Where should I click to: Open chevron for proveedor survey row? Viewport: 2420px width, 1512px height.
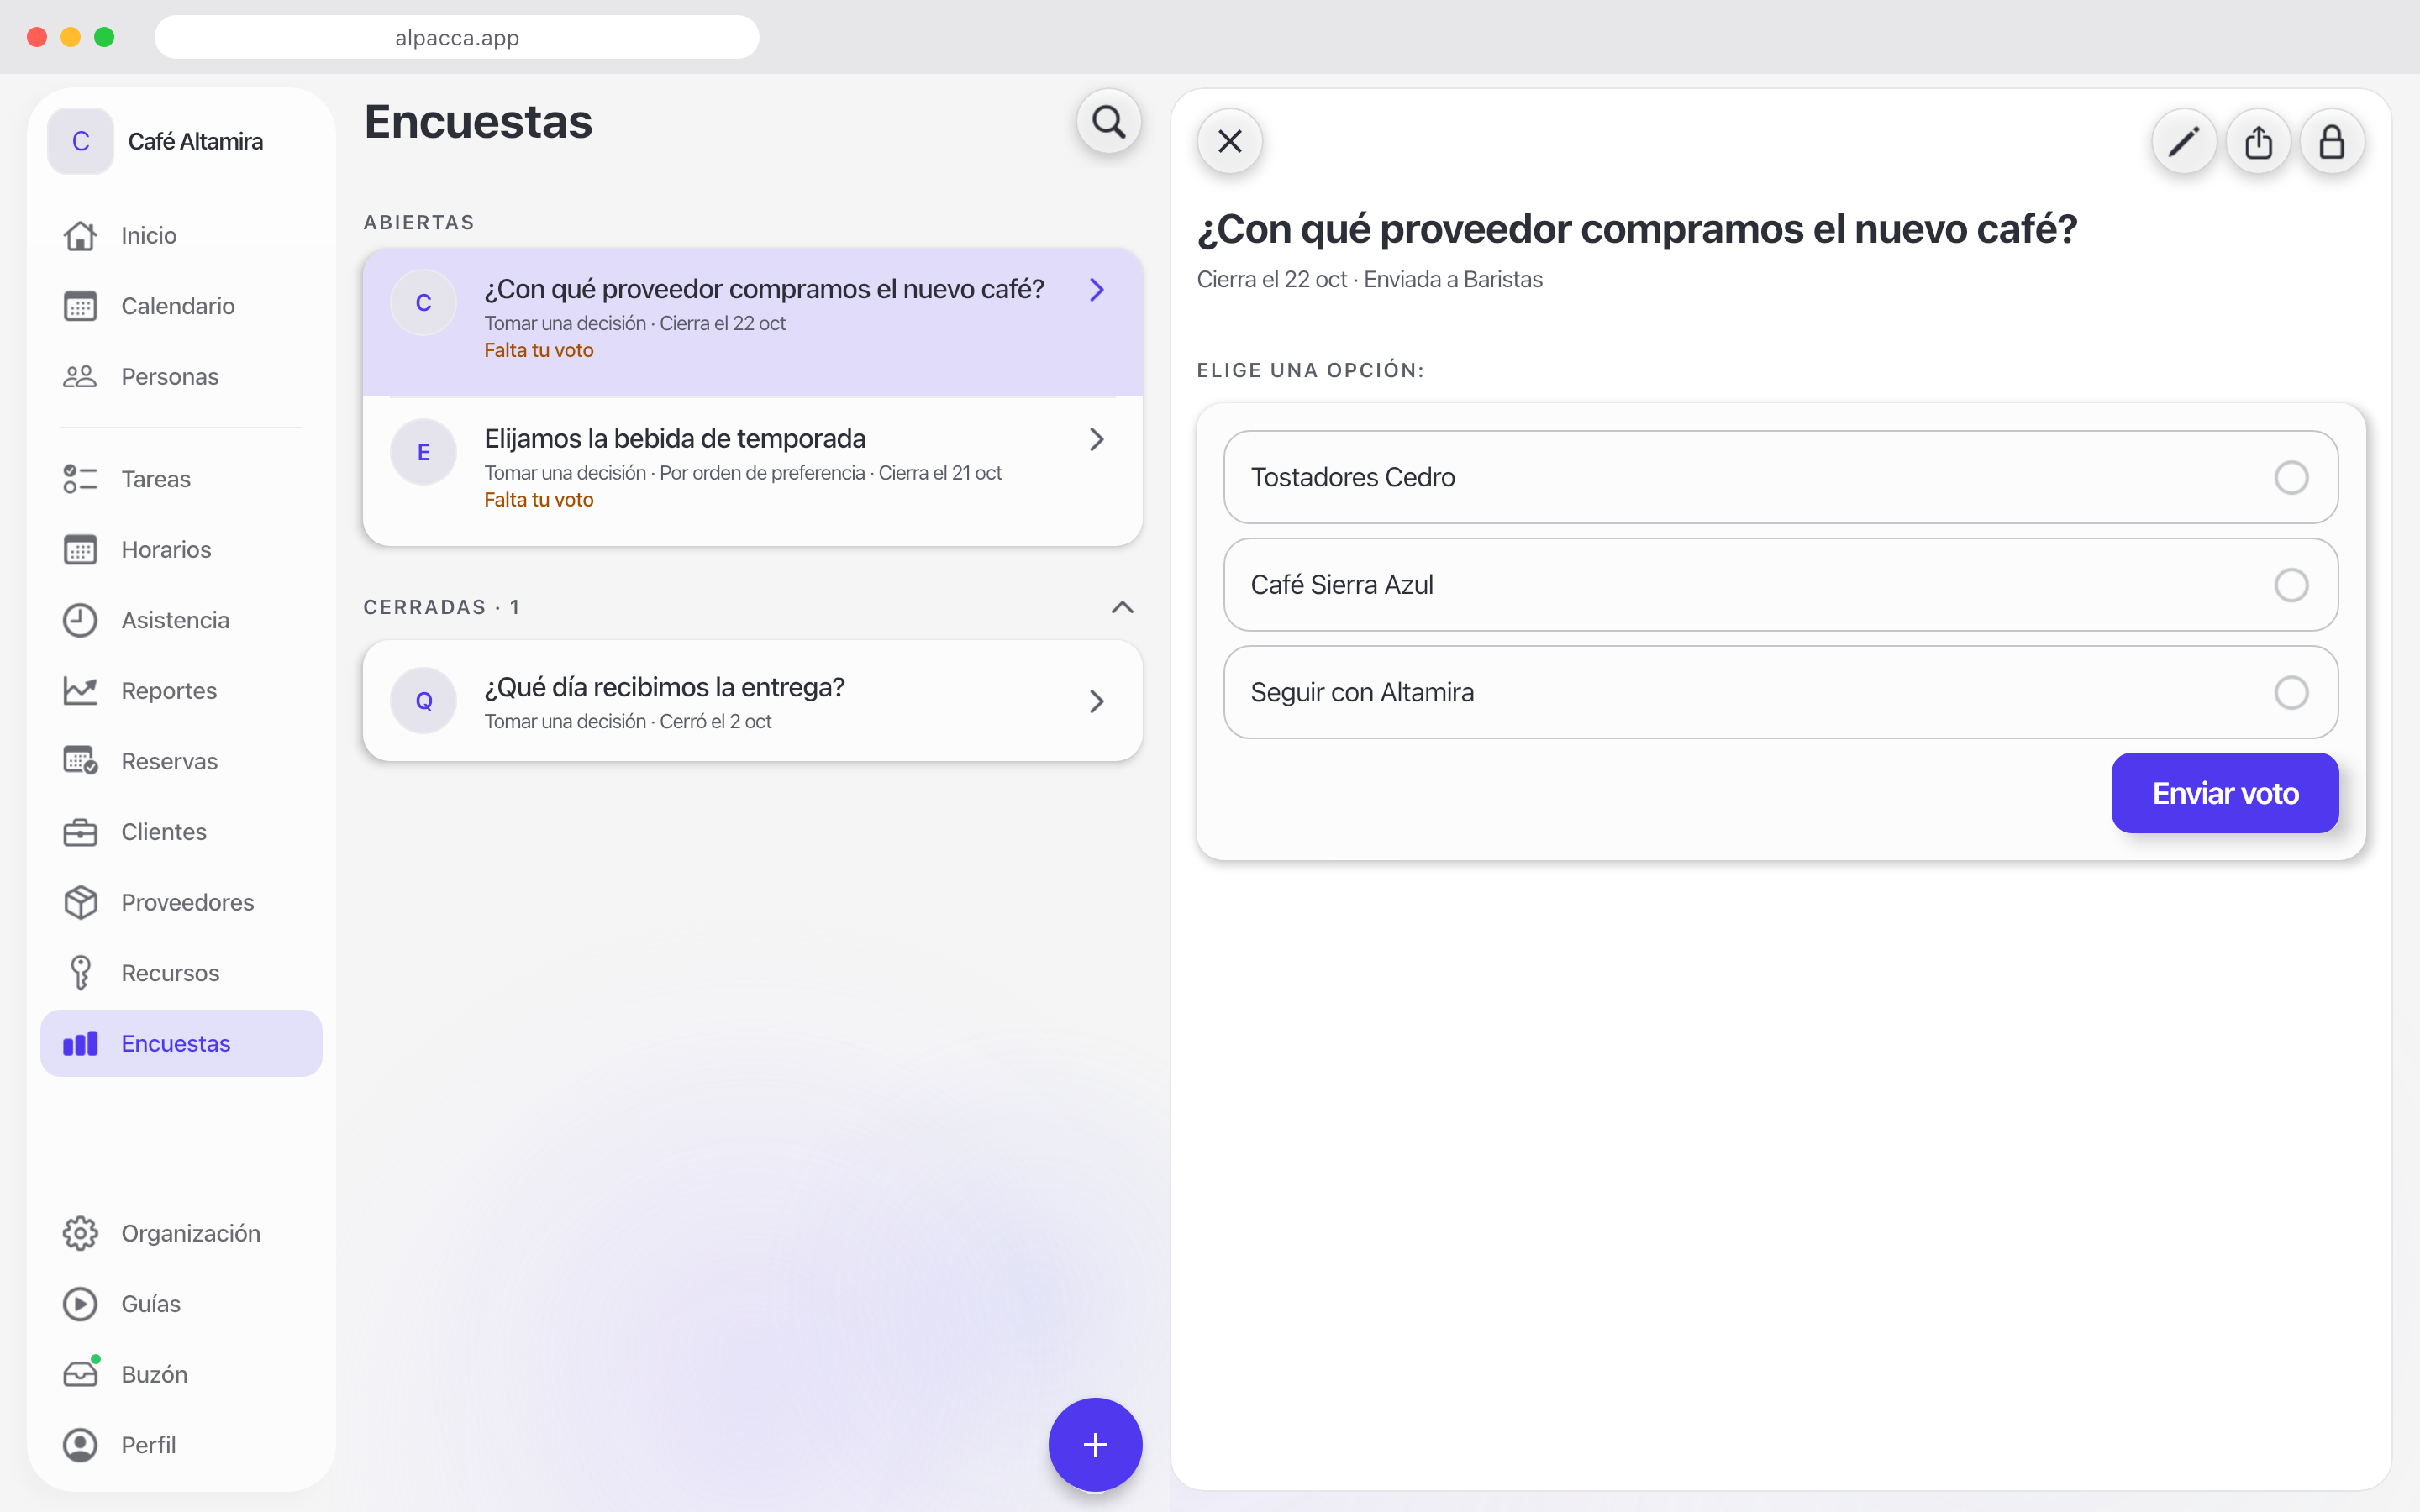(1097, 290)
